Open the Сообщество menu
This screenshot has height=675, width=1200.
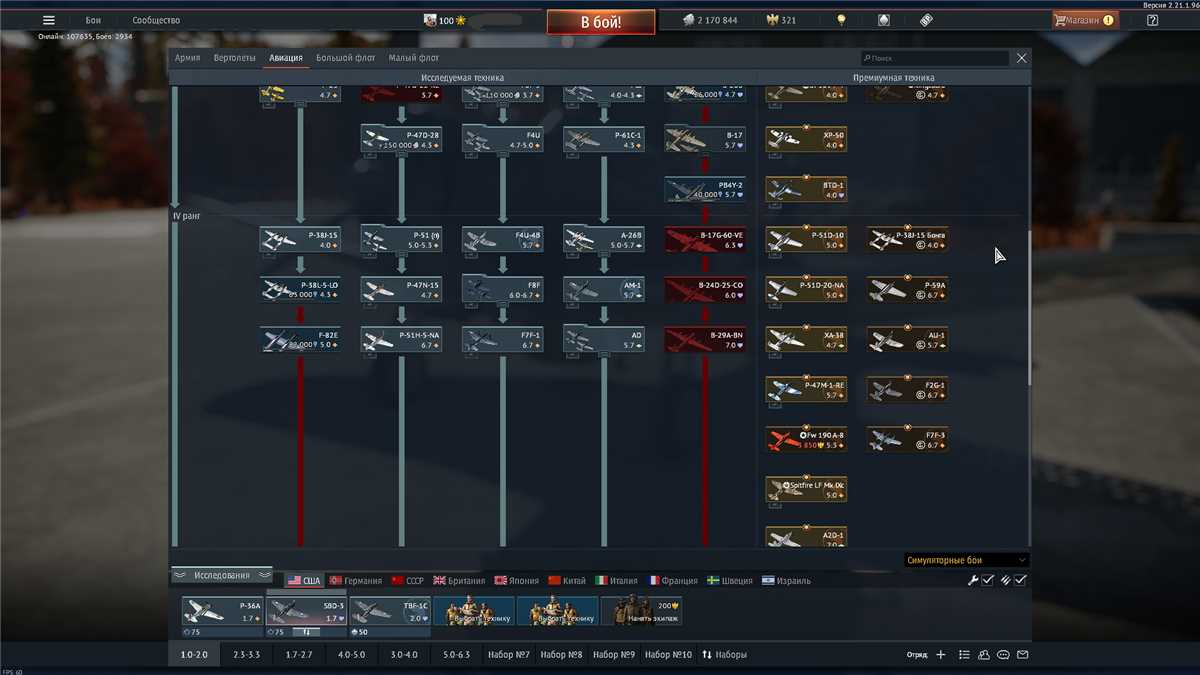(x=156, y=20)
